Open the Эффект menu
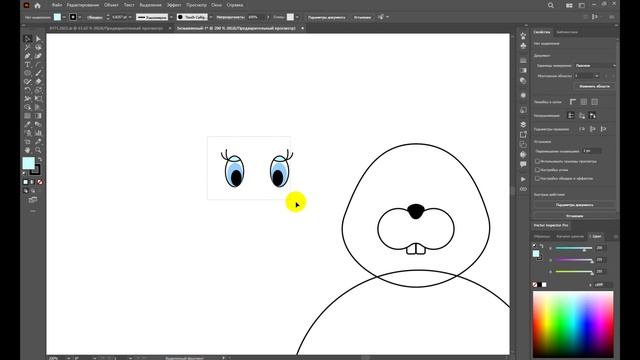 point(174,5)
